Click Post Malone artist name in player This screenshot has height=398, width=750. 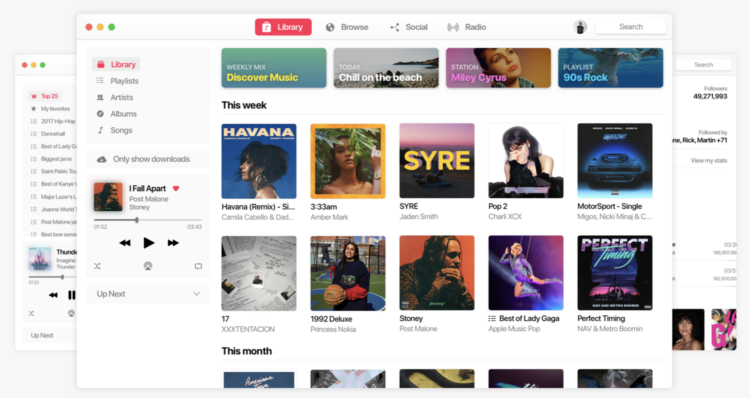click(x=149, y=199)
